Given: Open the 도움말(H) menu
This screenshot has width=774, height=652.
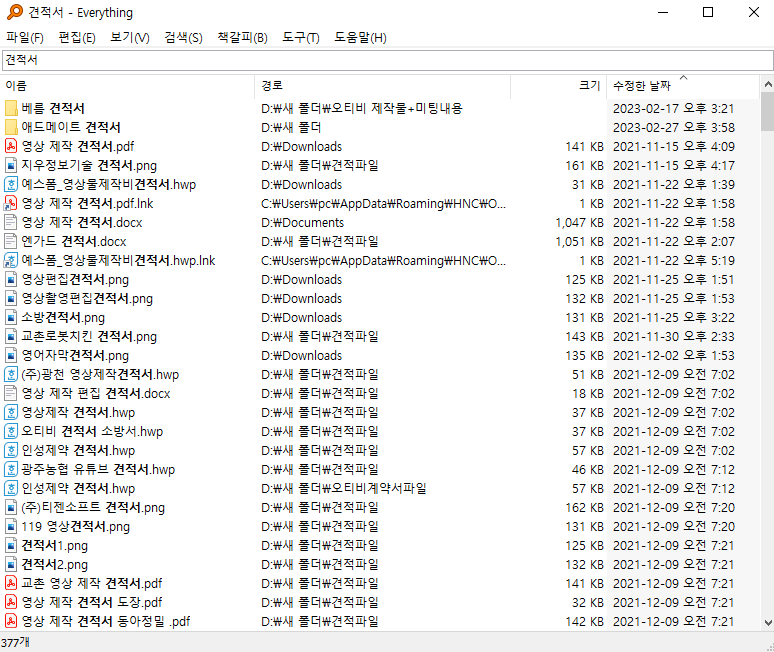Looking at the screenshot, I should tap(360, 38).
